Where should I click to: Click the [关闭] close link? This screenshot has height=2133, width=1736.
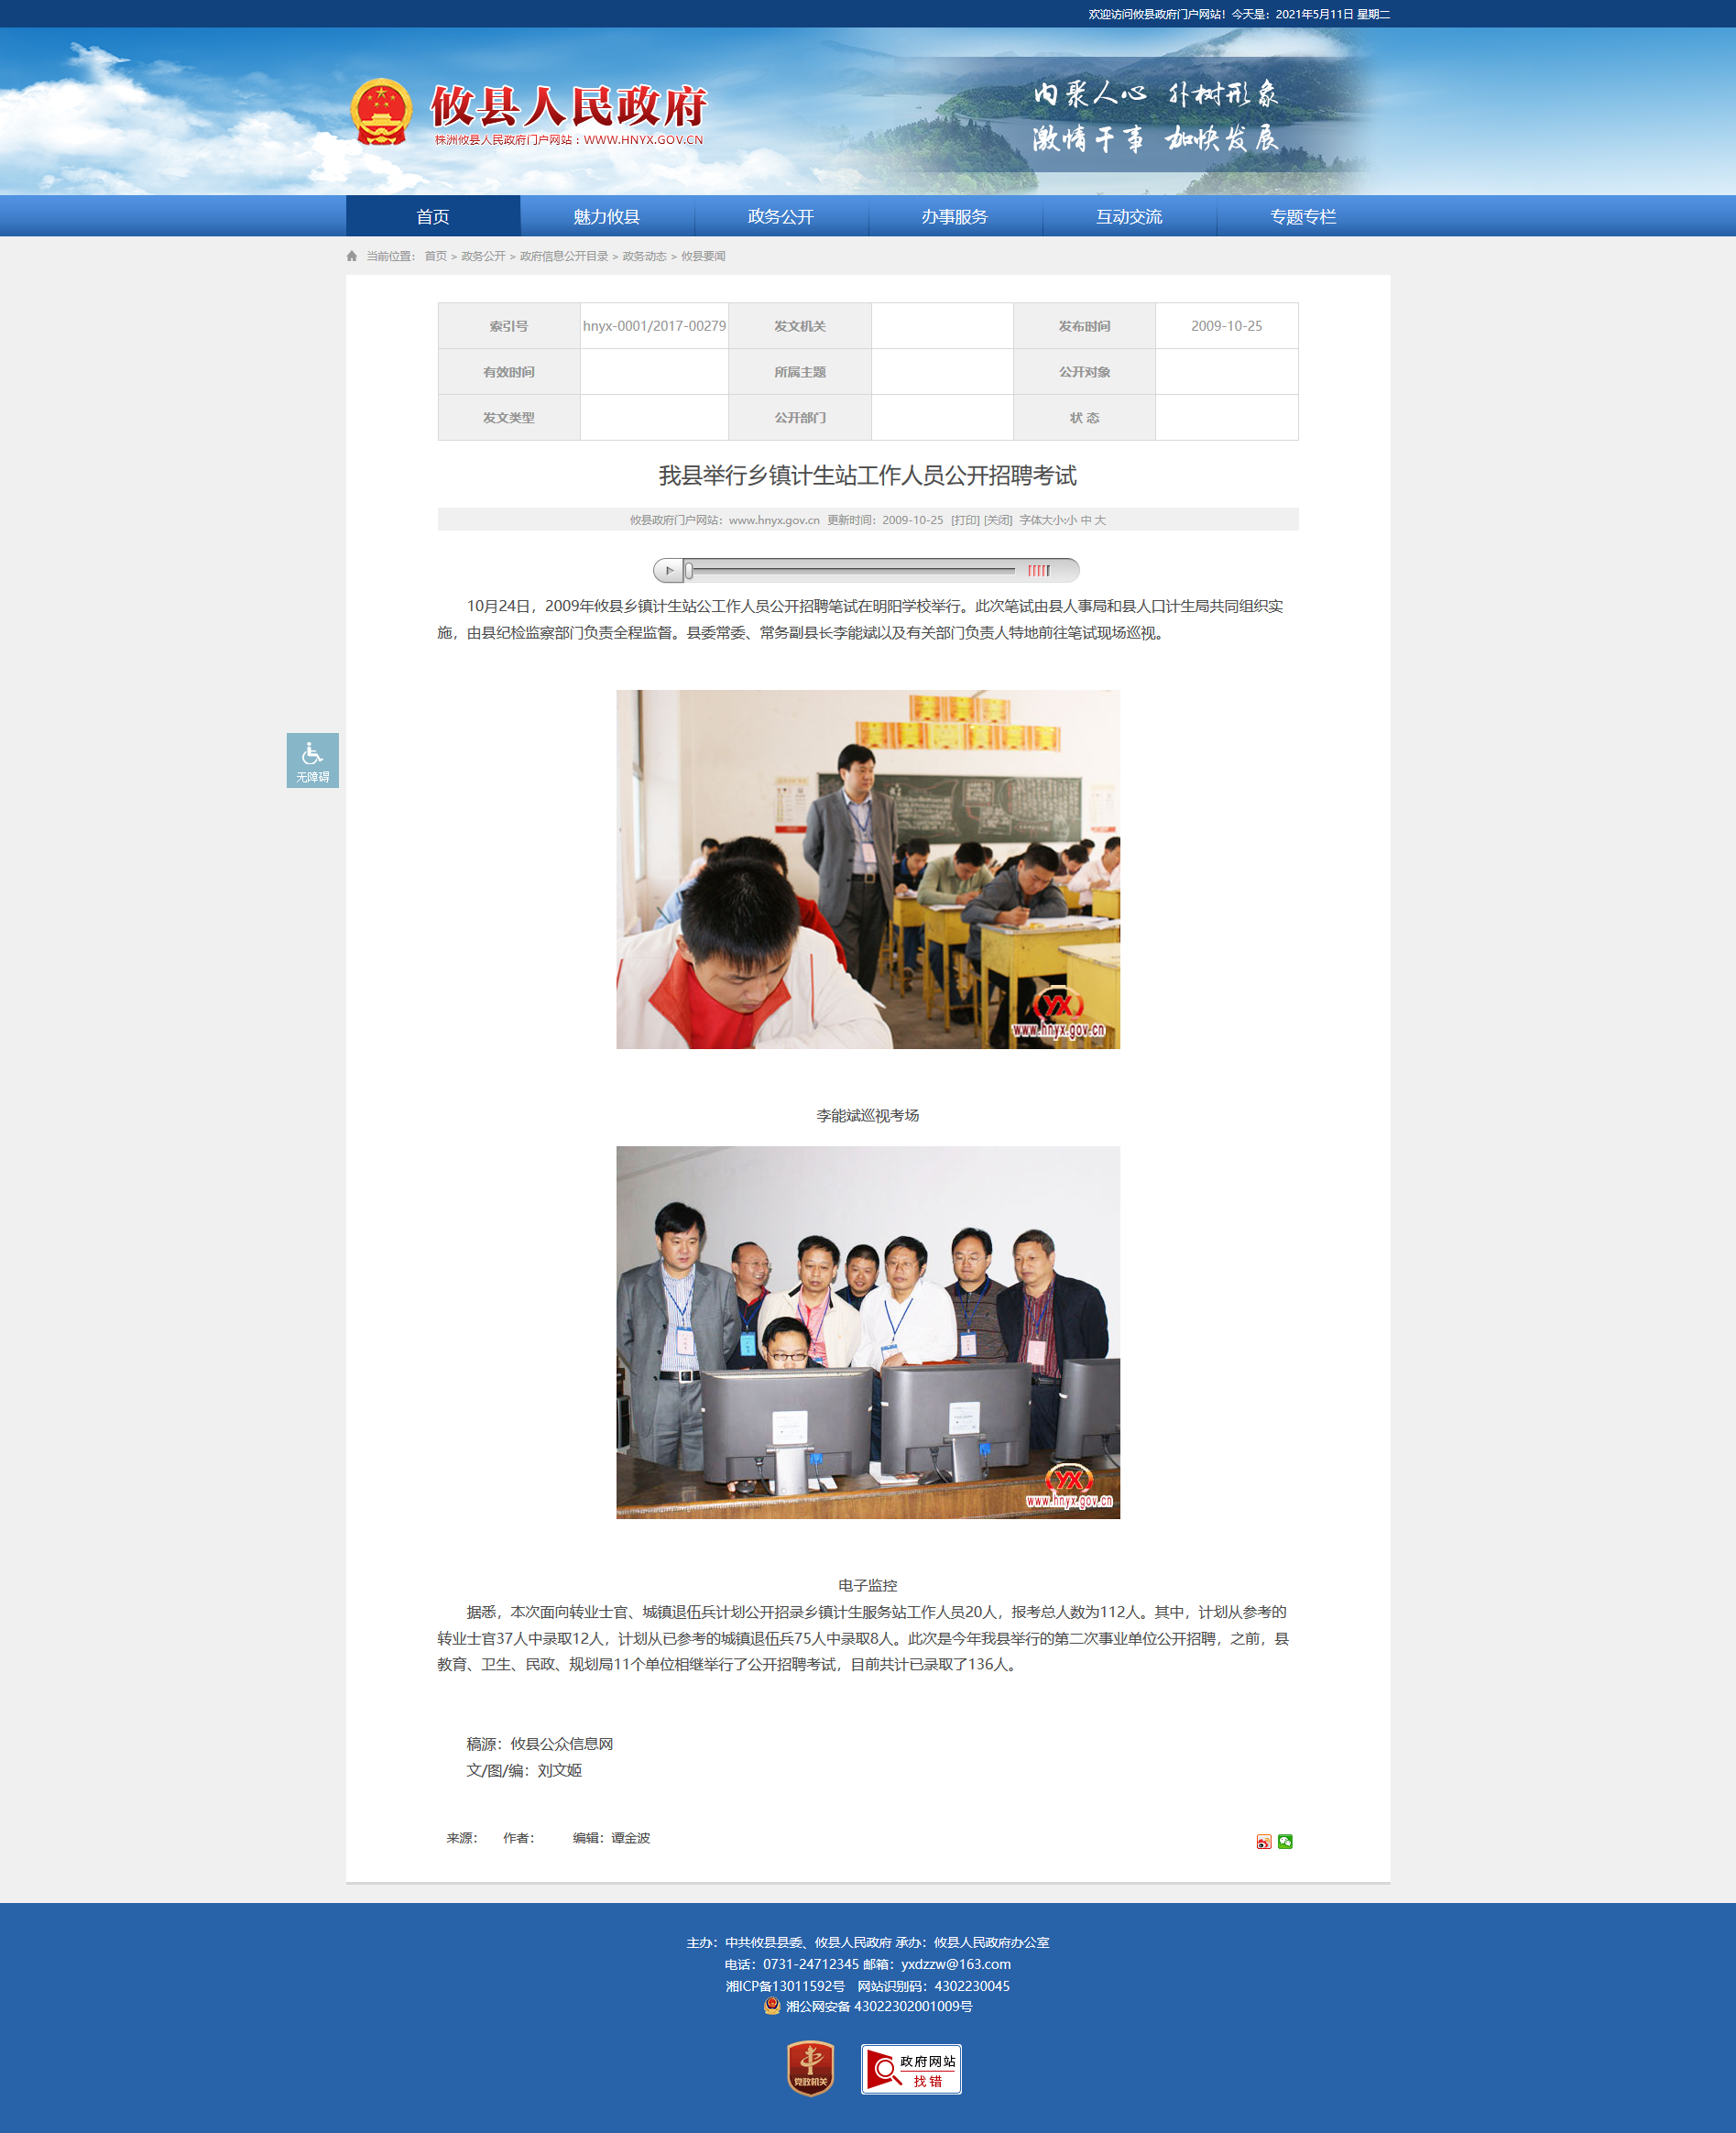(x=997, y=520)
